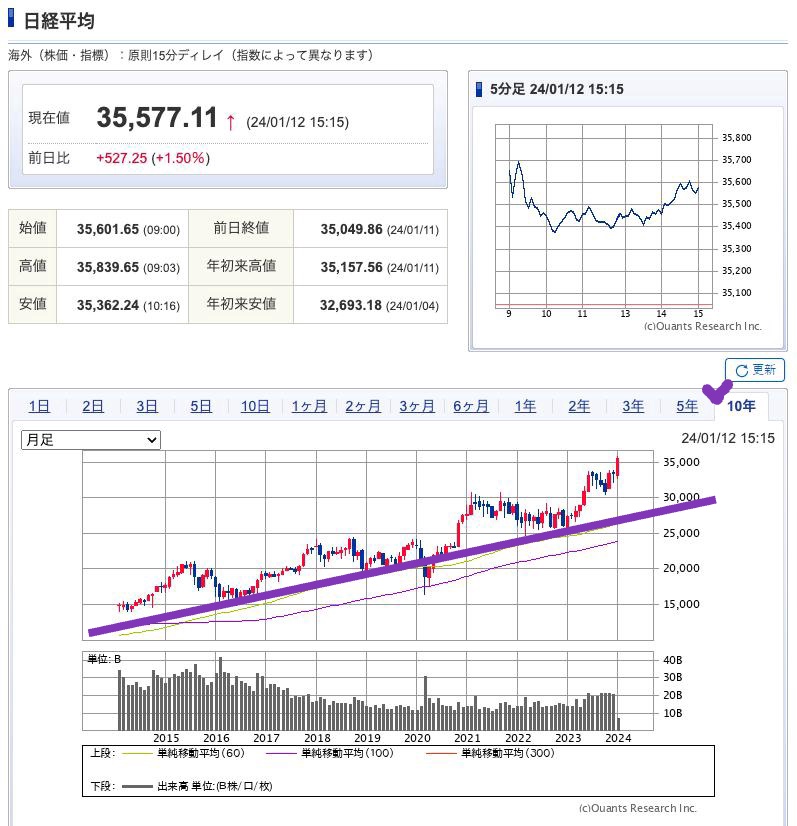This screenshot has width=797, height=826.
Task: Click the volume bar chart
Action: 368,691
